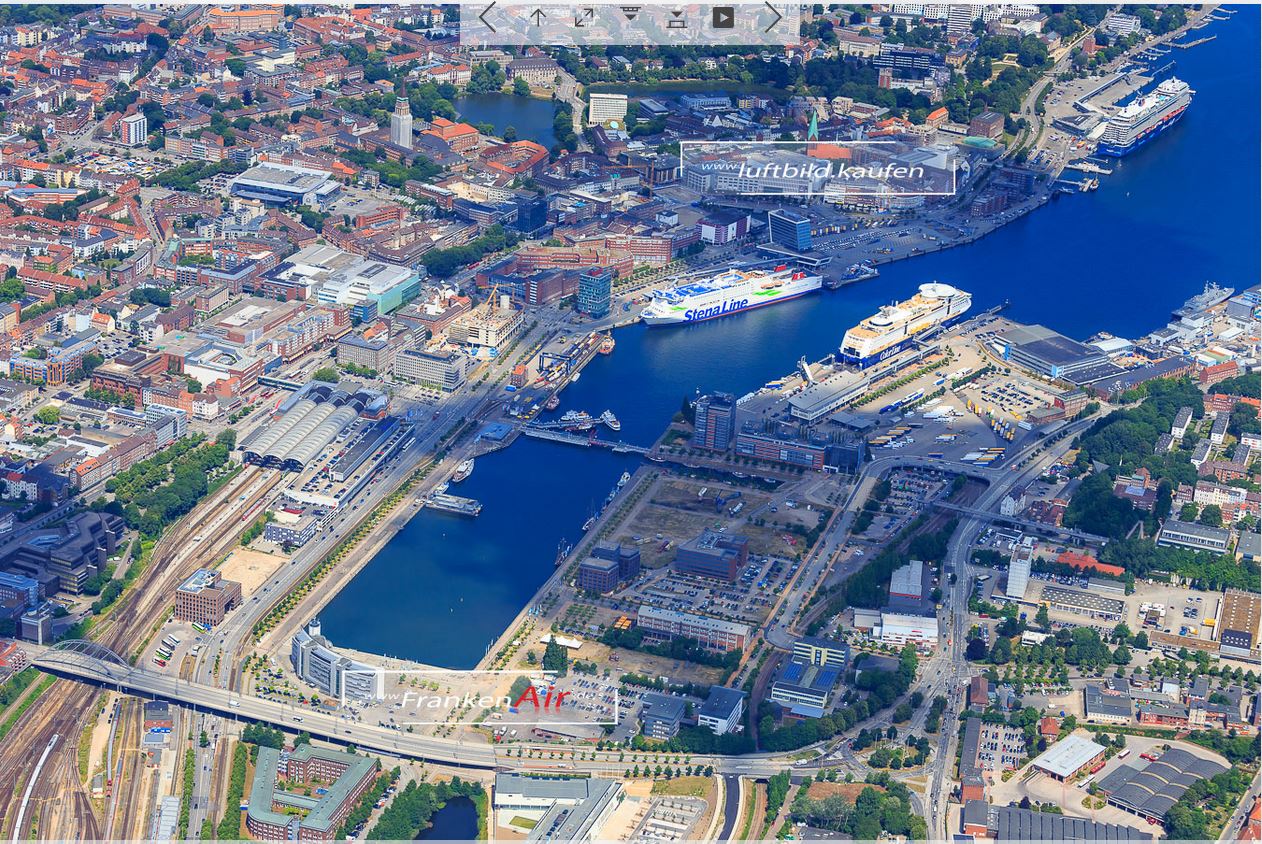Click the bottom-bar down-arrow panel icon
Image resolution: width=1262 pixels, height=844 pixels.
pos(677,18)
